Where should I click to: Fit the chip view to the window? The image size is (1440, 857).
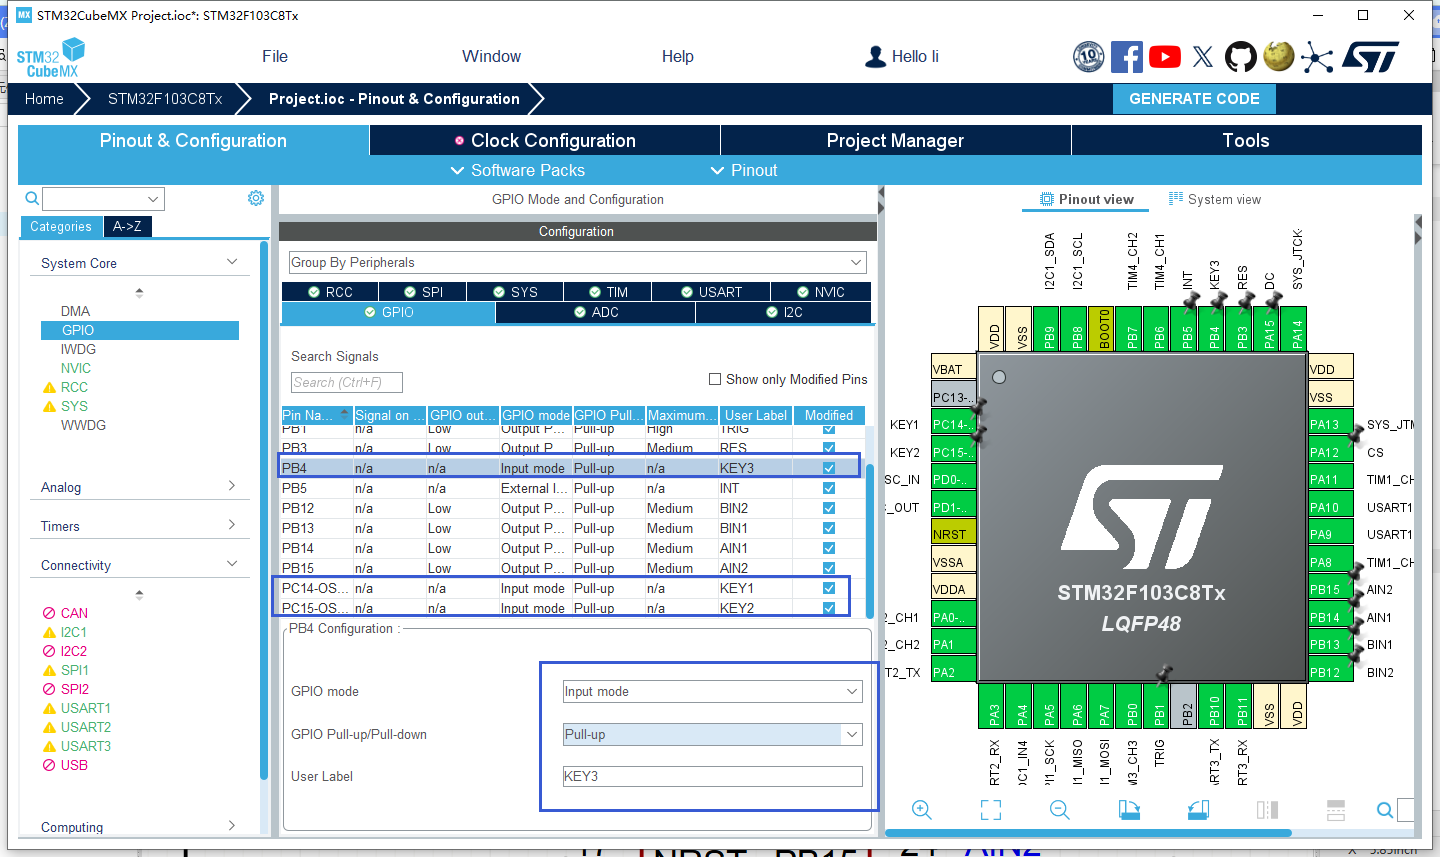click(991, 810)
